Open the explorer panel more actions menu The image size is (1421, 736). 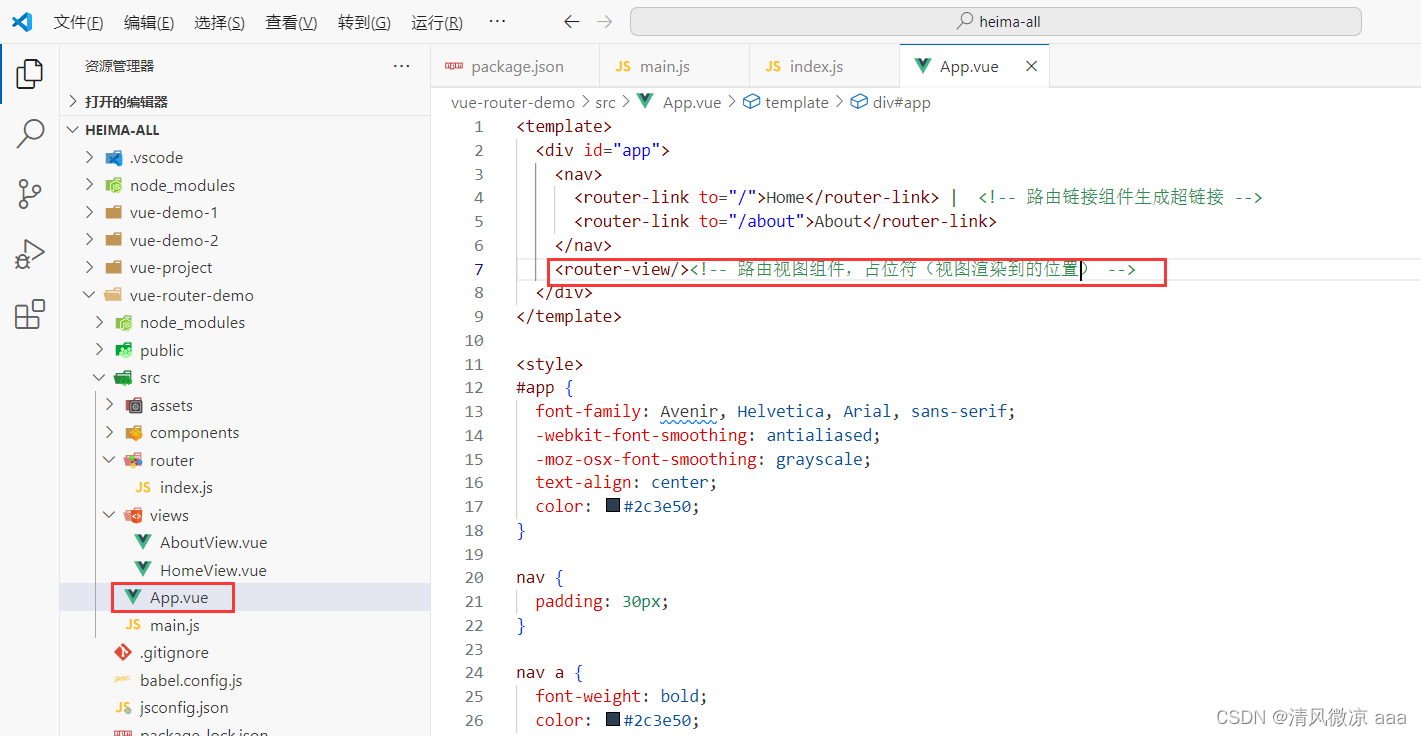click(401, 66)
